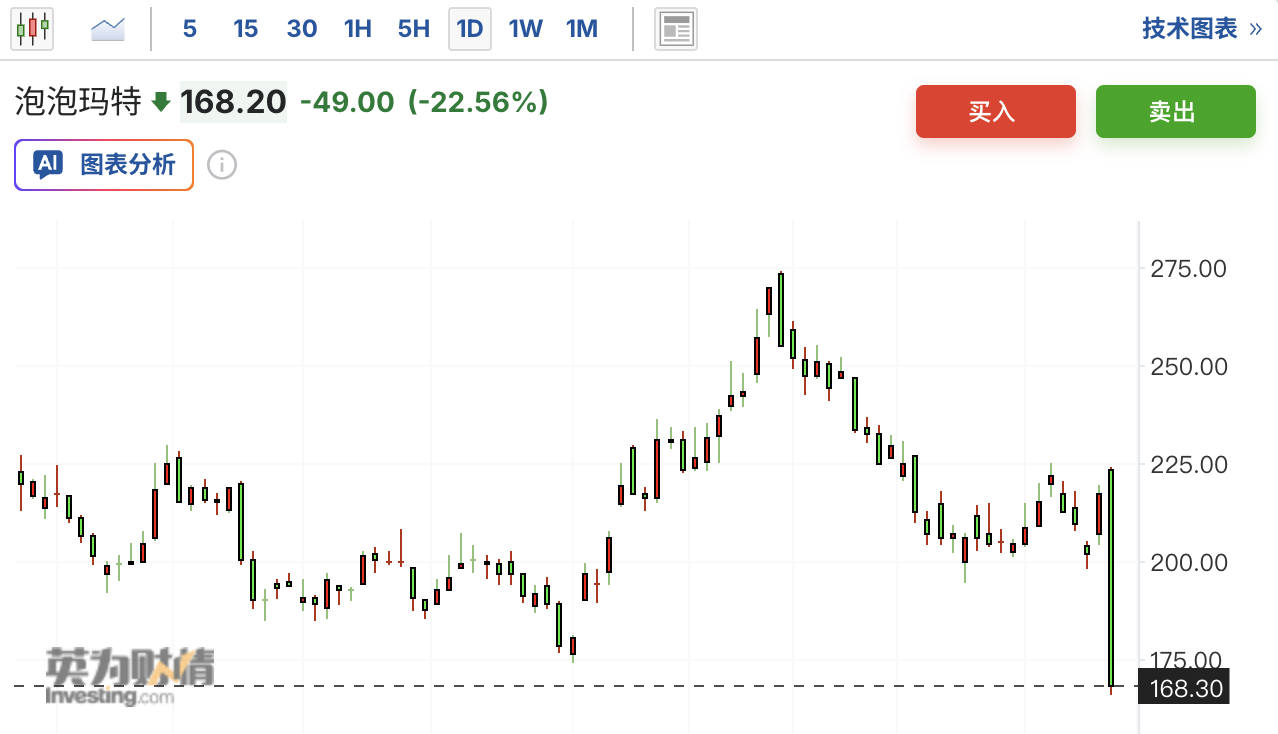The width and height of the screenshot is (1278, 734).
Task: Choose the 5H interval option
Action: [414, 29]
